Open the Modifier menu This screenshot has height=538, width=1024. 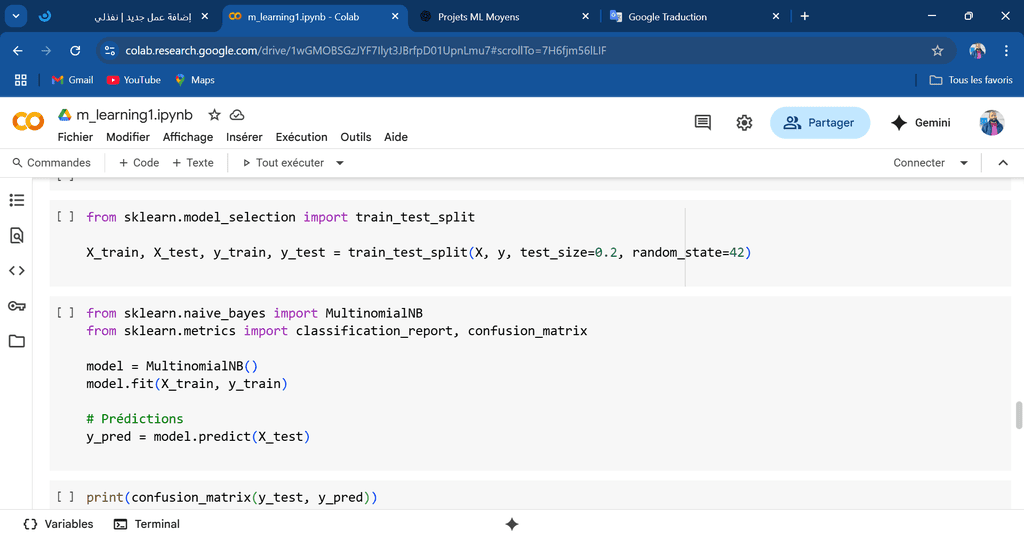(128, 137)
